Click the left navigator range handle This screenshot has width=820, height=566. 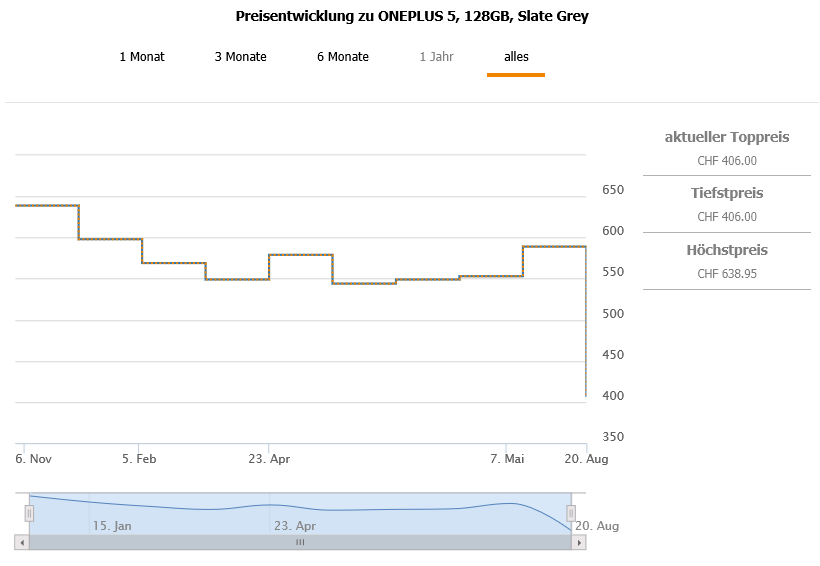coord(29,513)
